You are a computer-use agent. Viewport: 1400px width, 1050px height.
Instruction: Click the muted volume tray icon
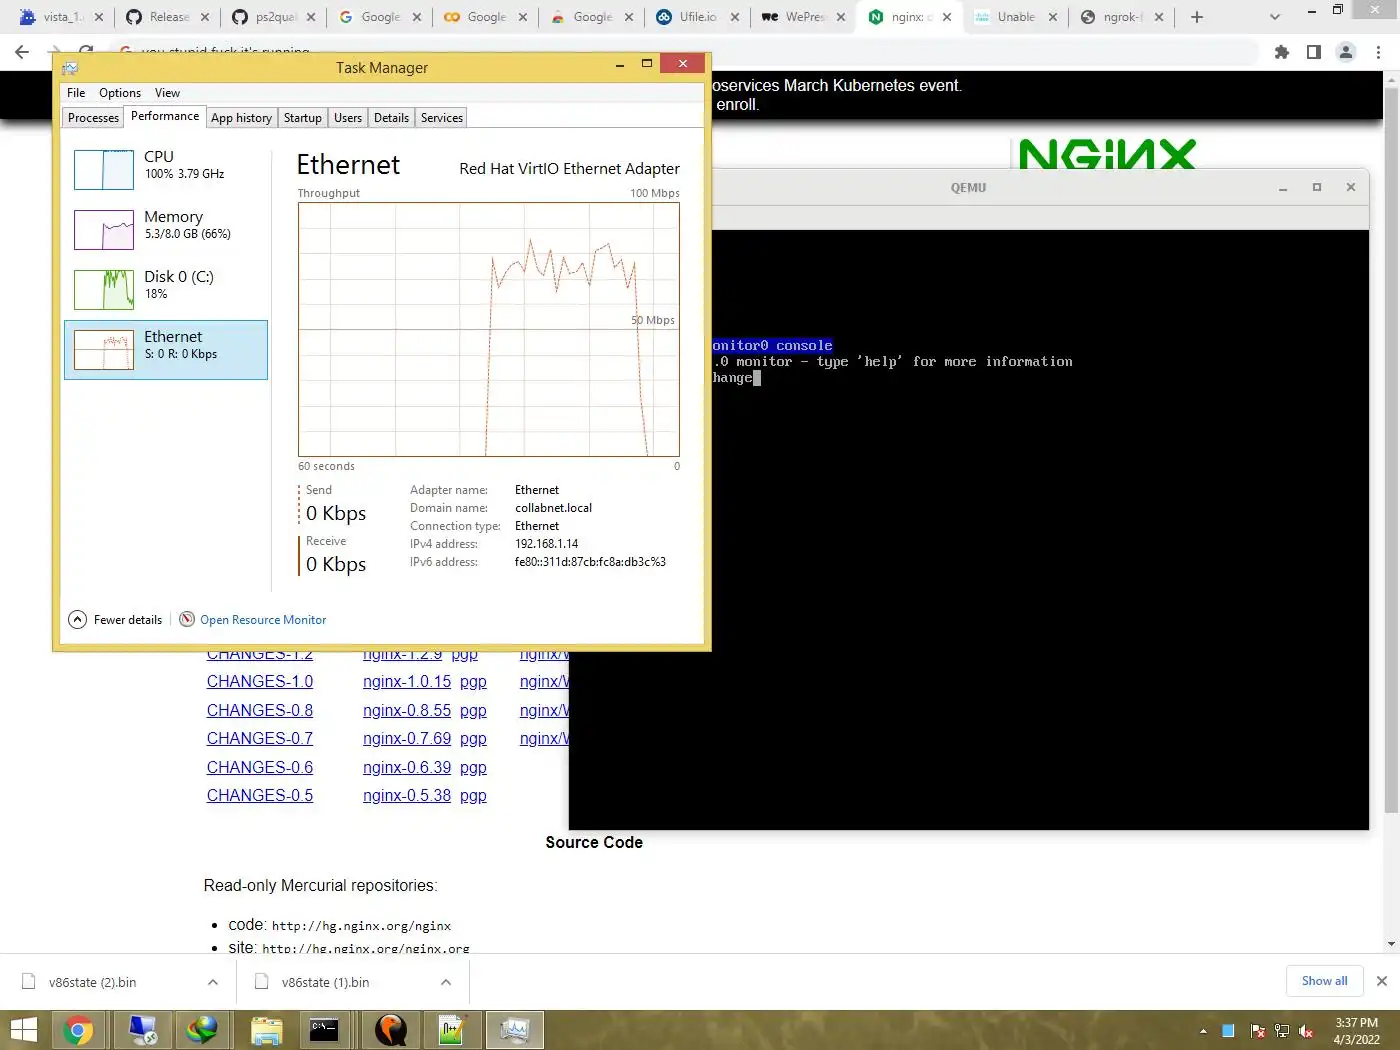point(1306,1031)
